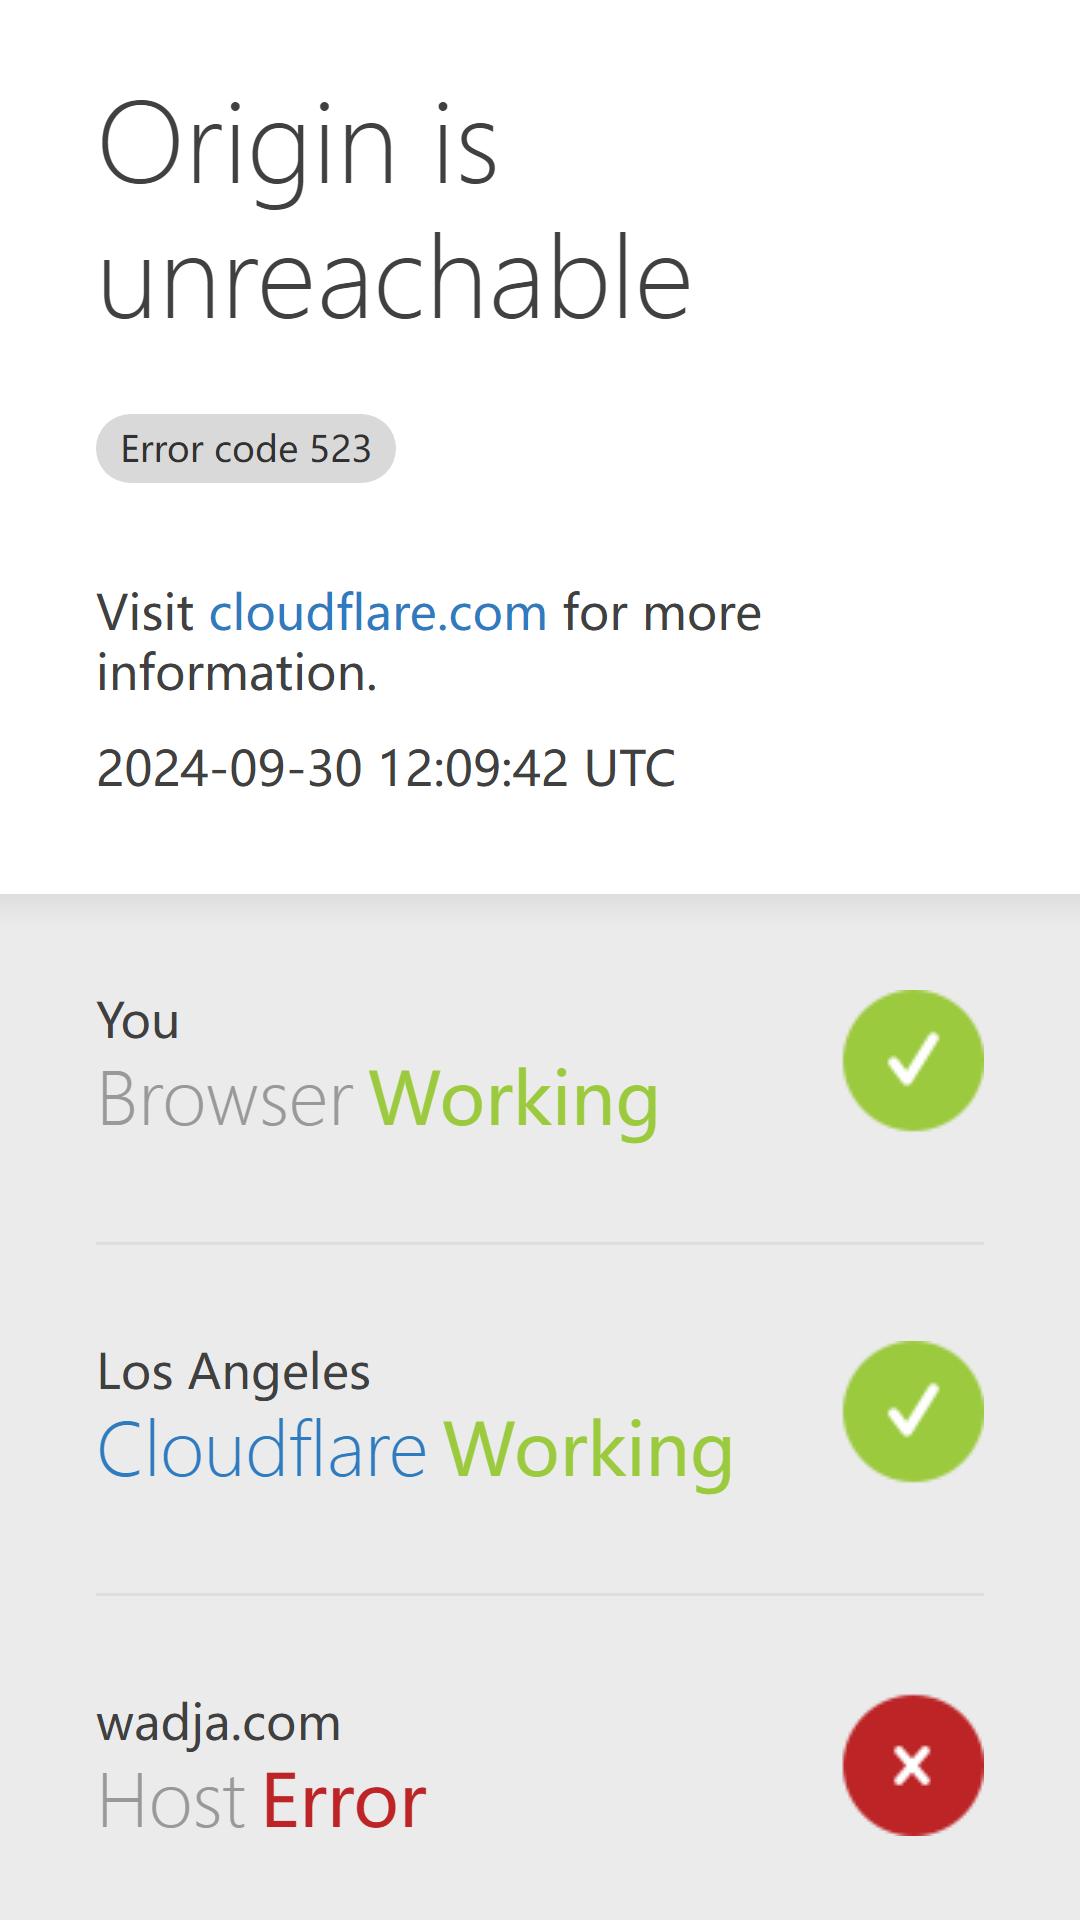Click the blue Cloudflare status label
The height and width of the screenshot is (1920, 1080).
tap(262, 1450)
